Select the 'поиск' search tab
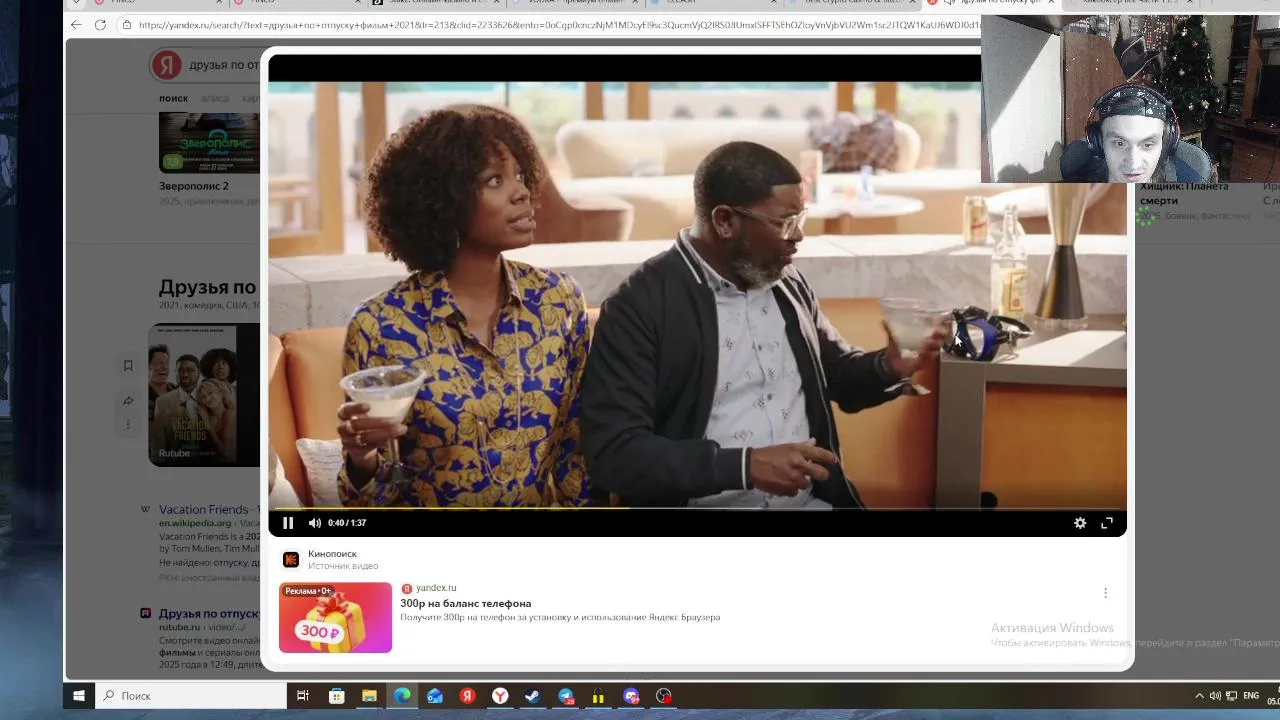Image resolution: width=1280 pixels, height=720 pixels. (x=173, y=99)
